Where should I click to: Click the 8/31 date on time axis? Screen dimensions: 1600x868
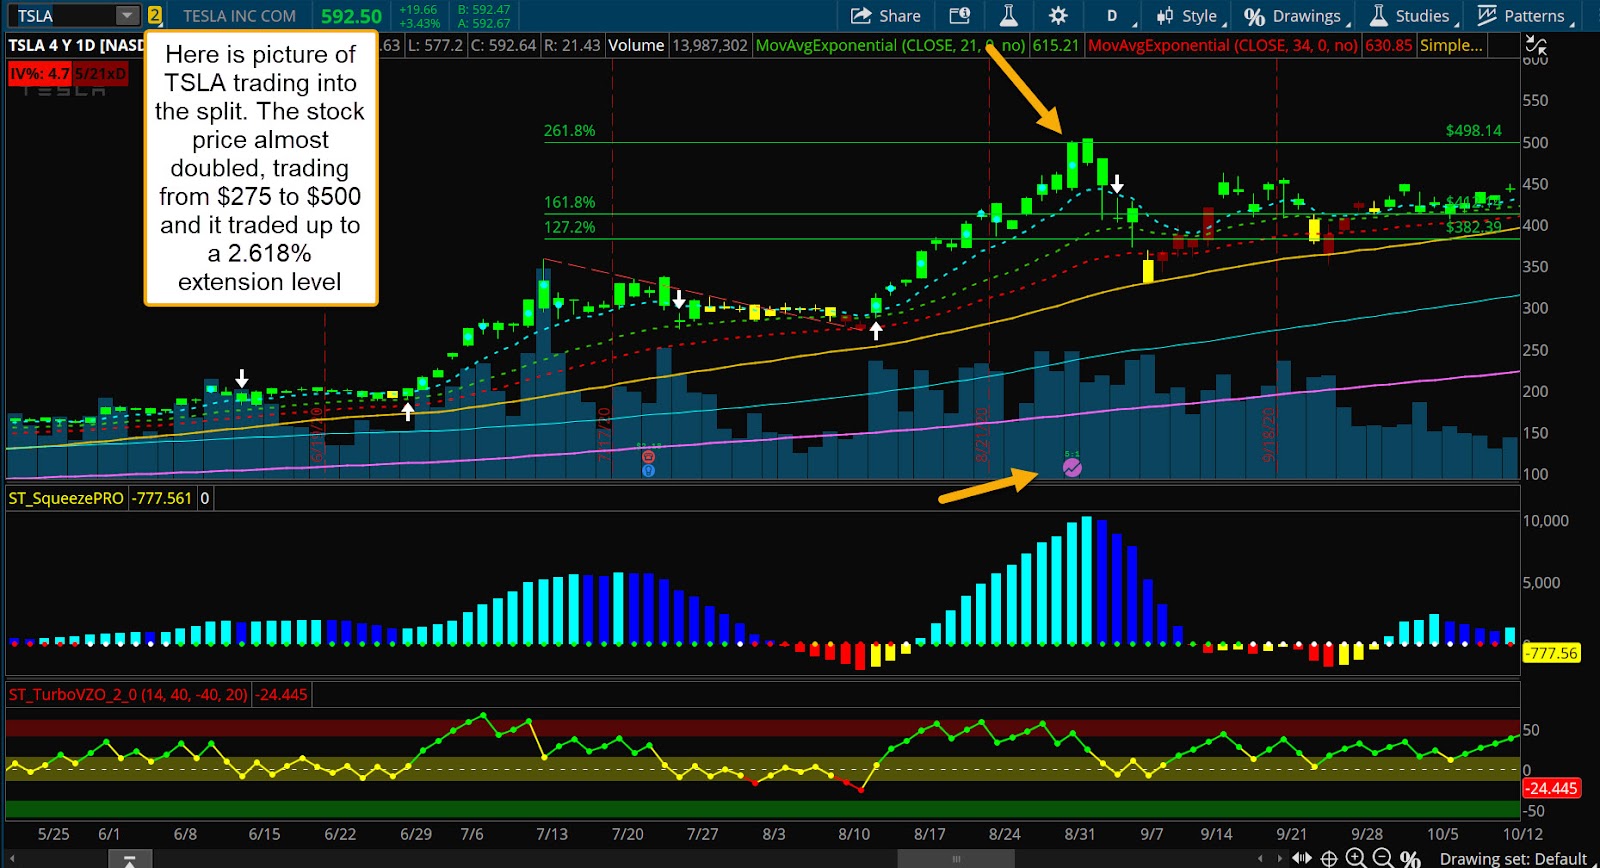tap(1079, 834)
